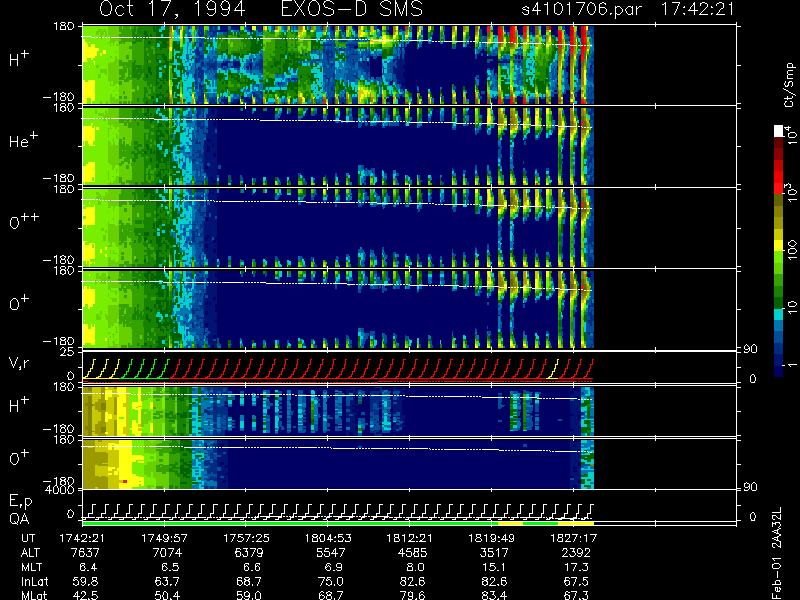This screenshot has width=800, height=600.
Task: Click the MLT value "6.6"
Action: click(x=252, y=567)
